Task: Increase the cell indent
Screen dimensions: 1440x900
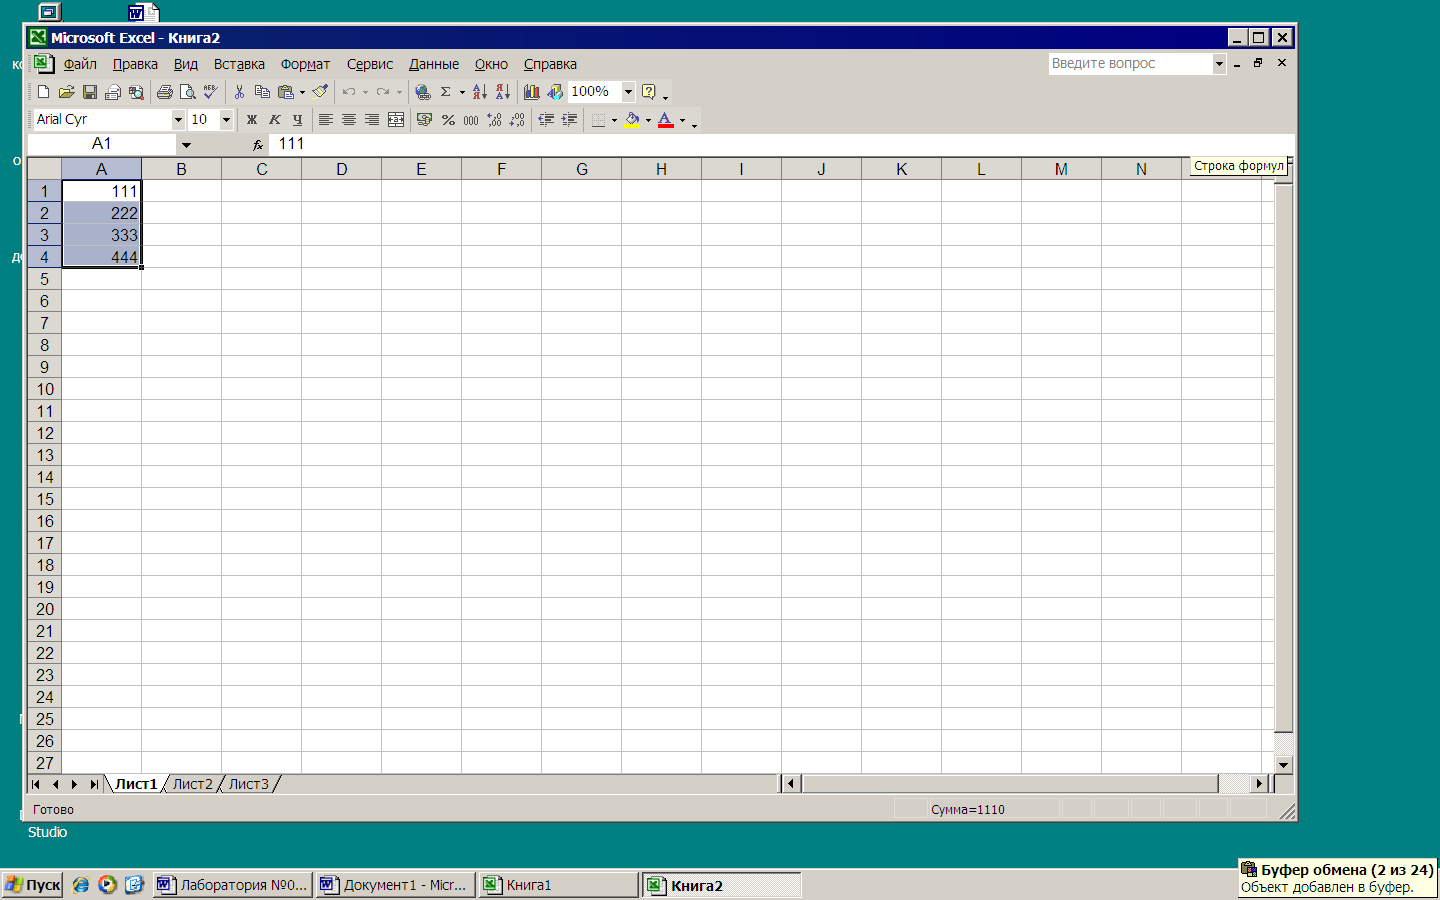Action: (x=569, y=120)
